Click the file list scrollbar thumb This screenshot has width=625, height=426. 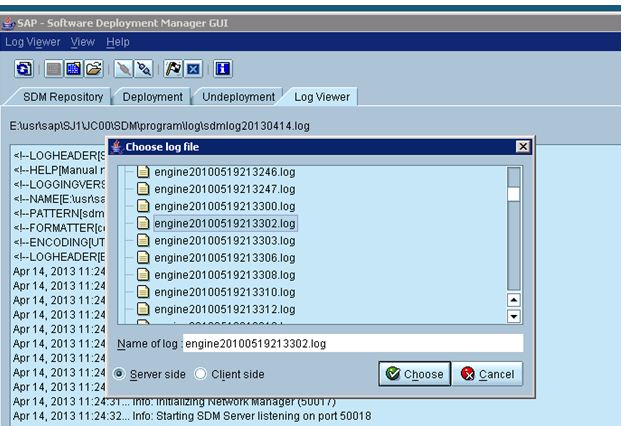pyautogui.click(x=513, y=194)
